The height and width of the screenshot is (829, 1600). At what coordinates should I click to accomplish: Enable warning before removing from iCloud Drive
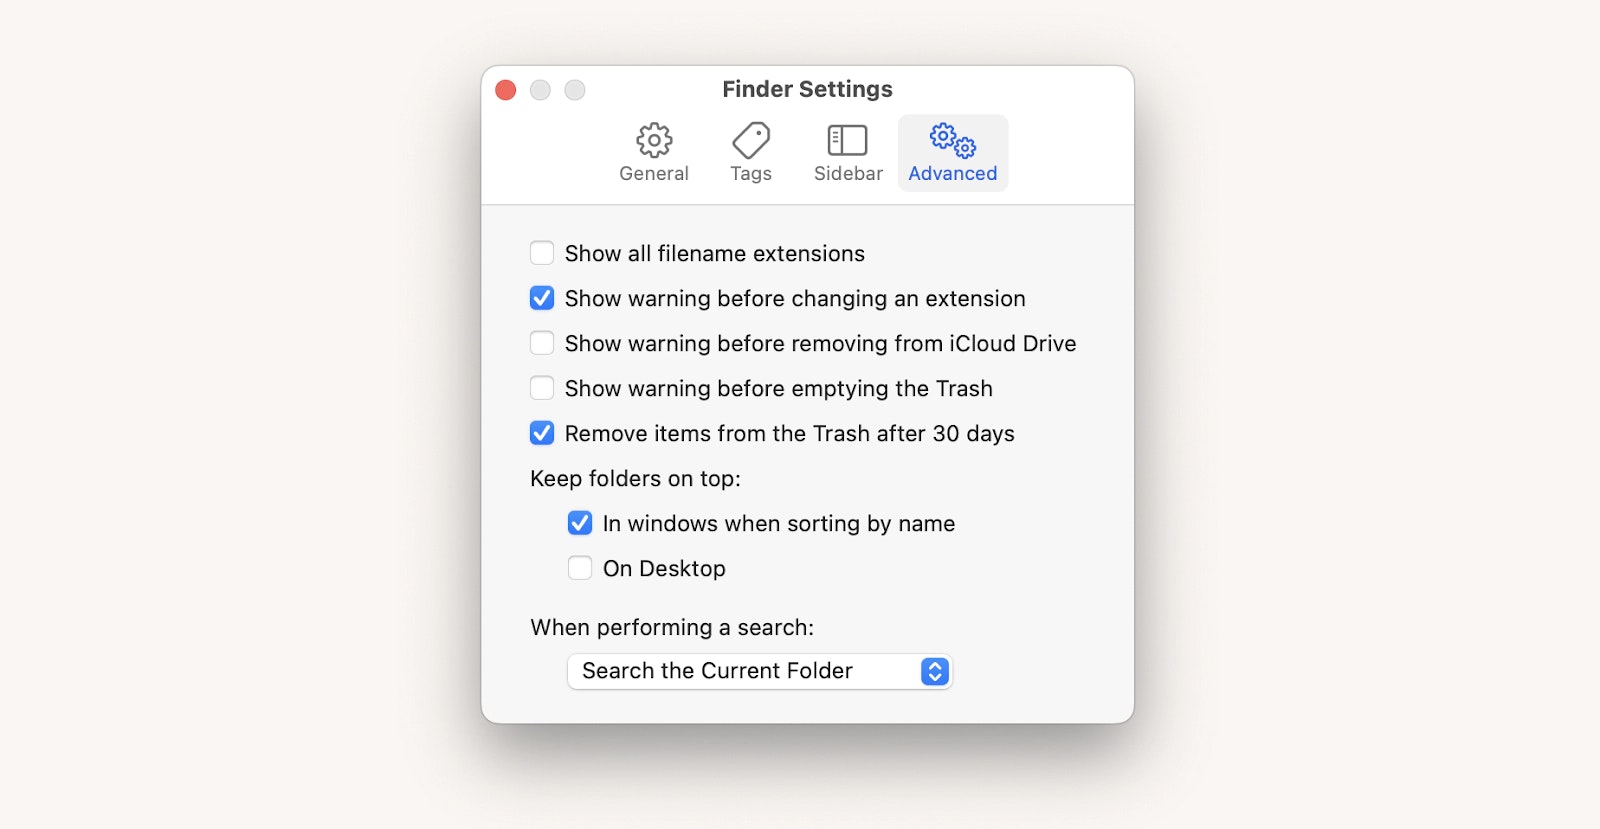542,343
